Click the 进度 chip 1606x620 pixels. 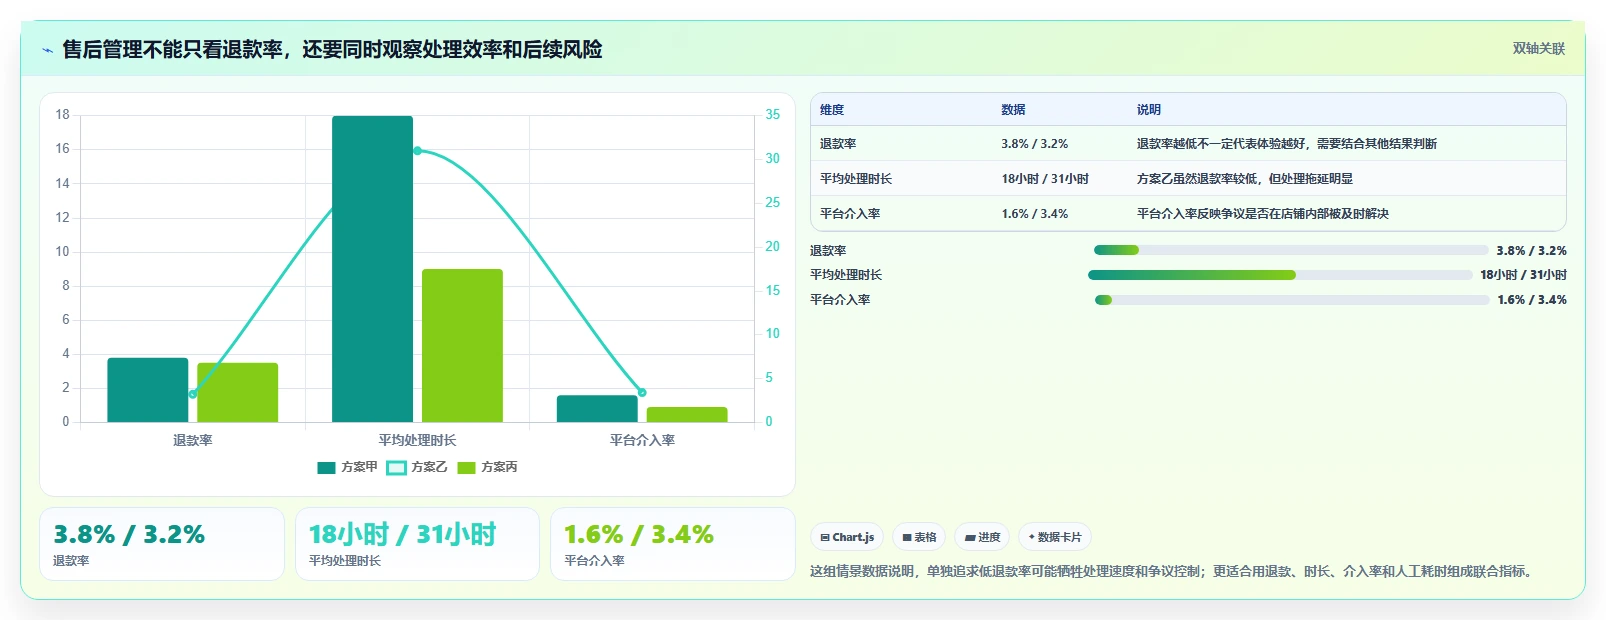[x=982, y=537]
